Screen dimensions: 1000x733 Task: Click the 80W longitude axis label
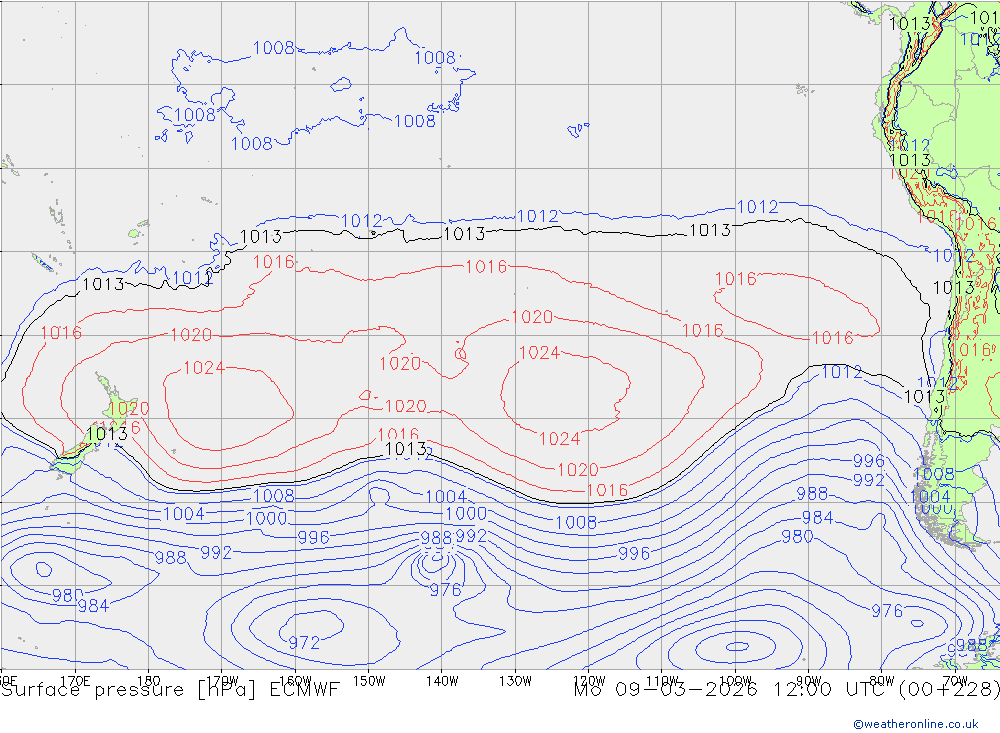click(882, 681)
